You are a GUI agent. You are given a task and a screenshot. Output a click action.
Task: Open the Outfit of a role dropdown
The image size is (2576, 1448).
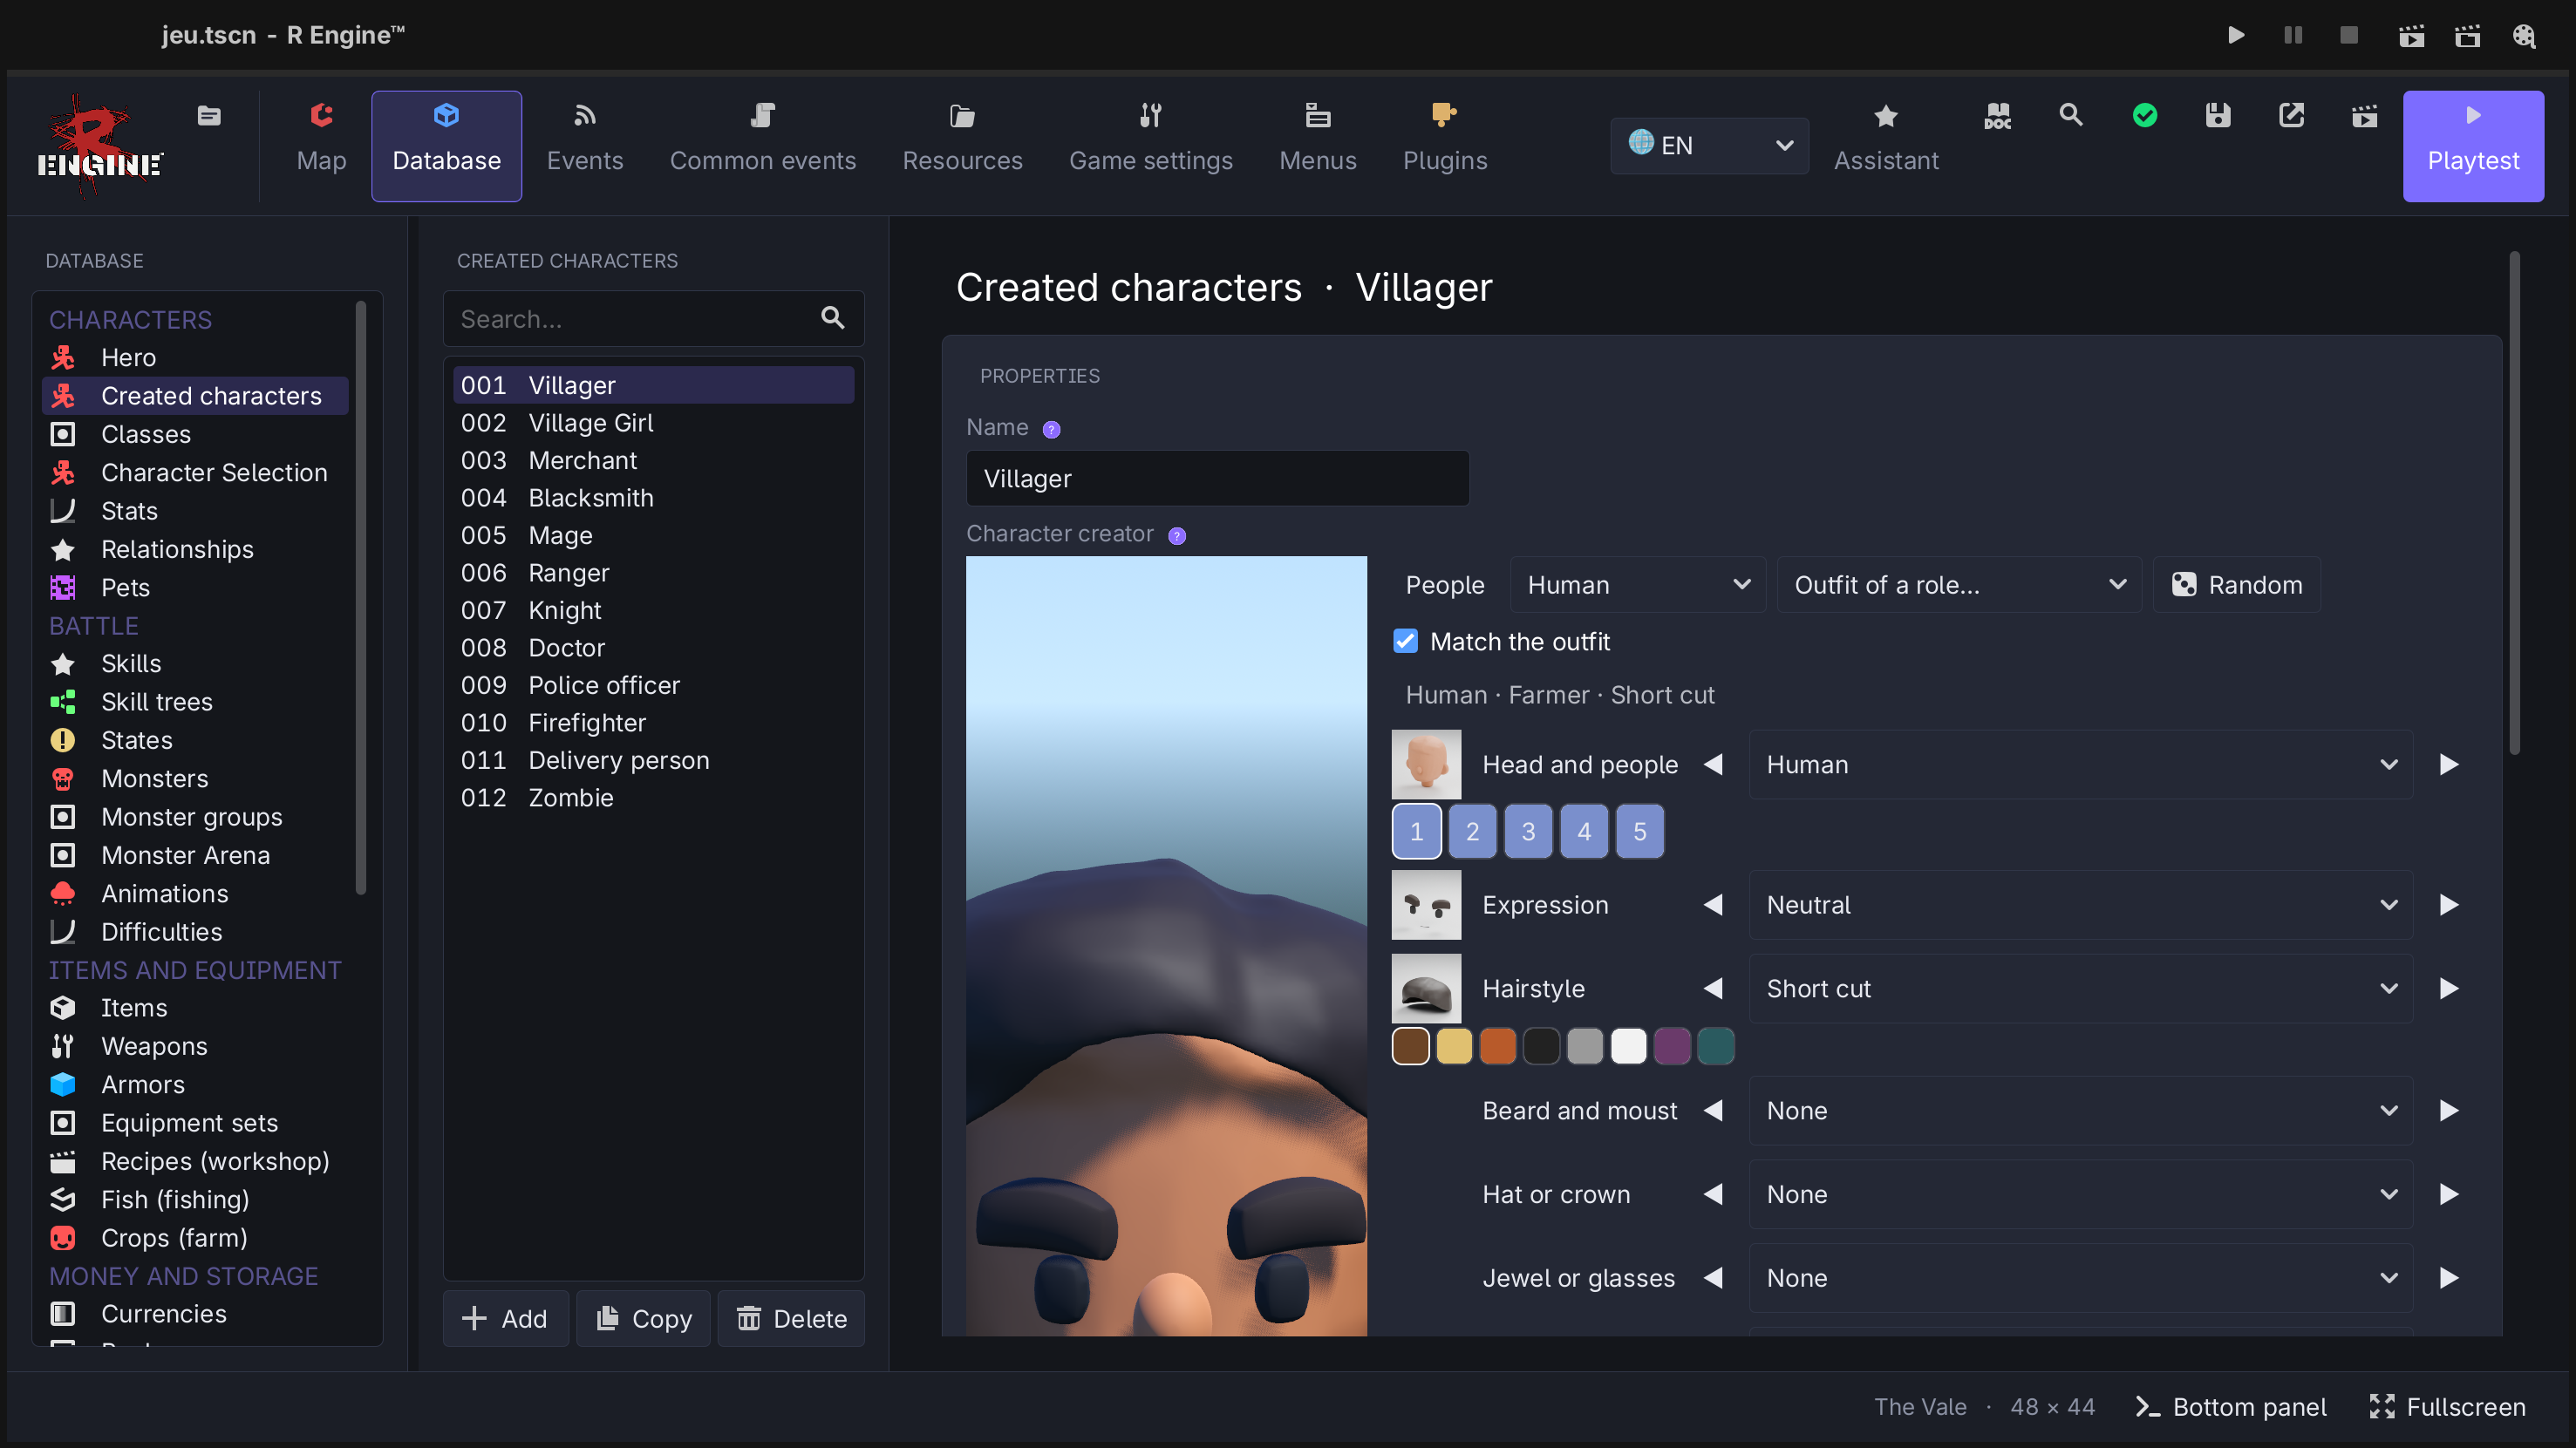coord(1958,585)
